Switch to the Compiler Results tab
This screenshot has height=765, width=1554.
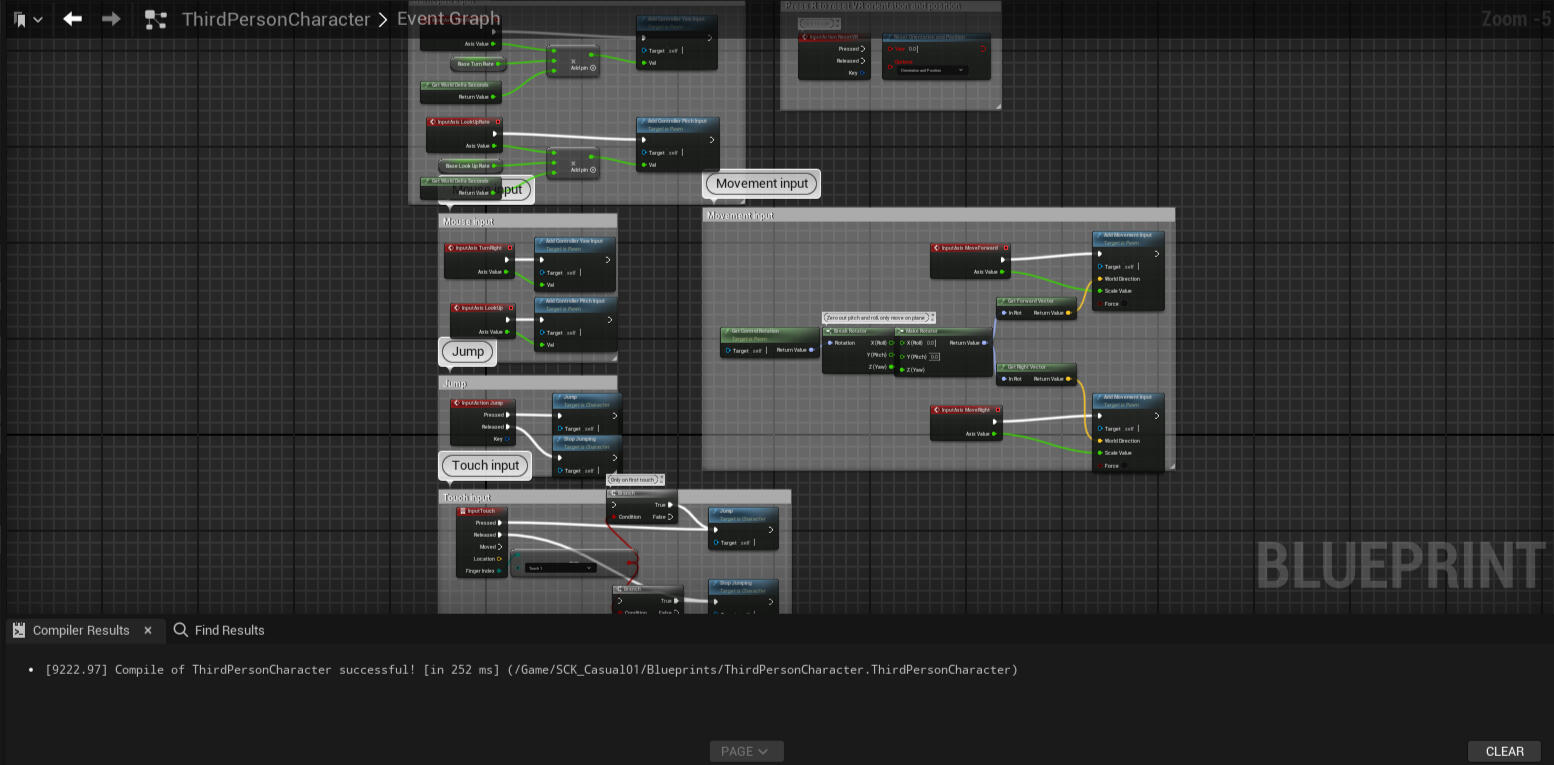pyautogui.click(x=80, y=630)
